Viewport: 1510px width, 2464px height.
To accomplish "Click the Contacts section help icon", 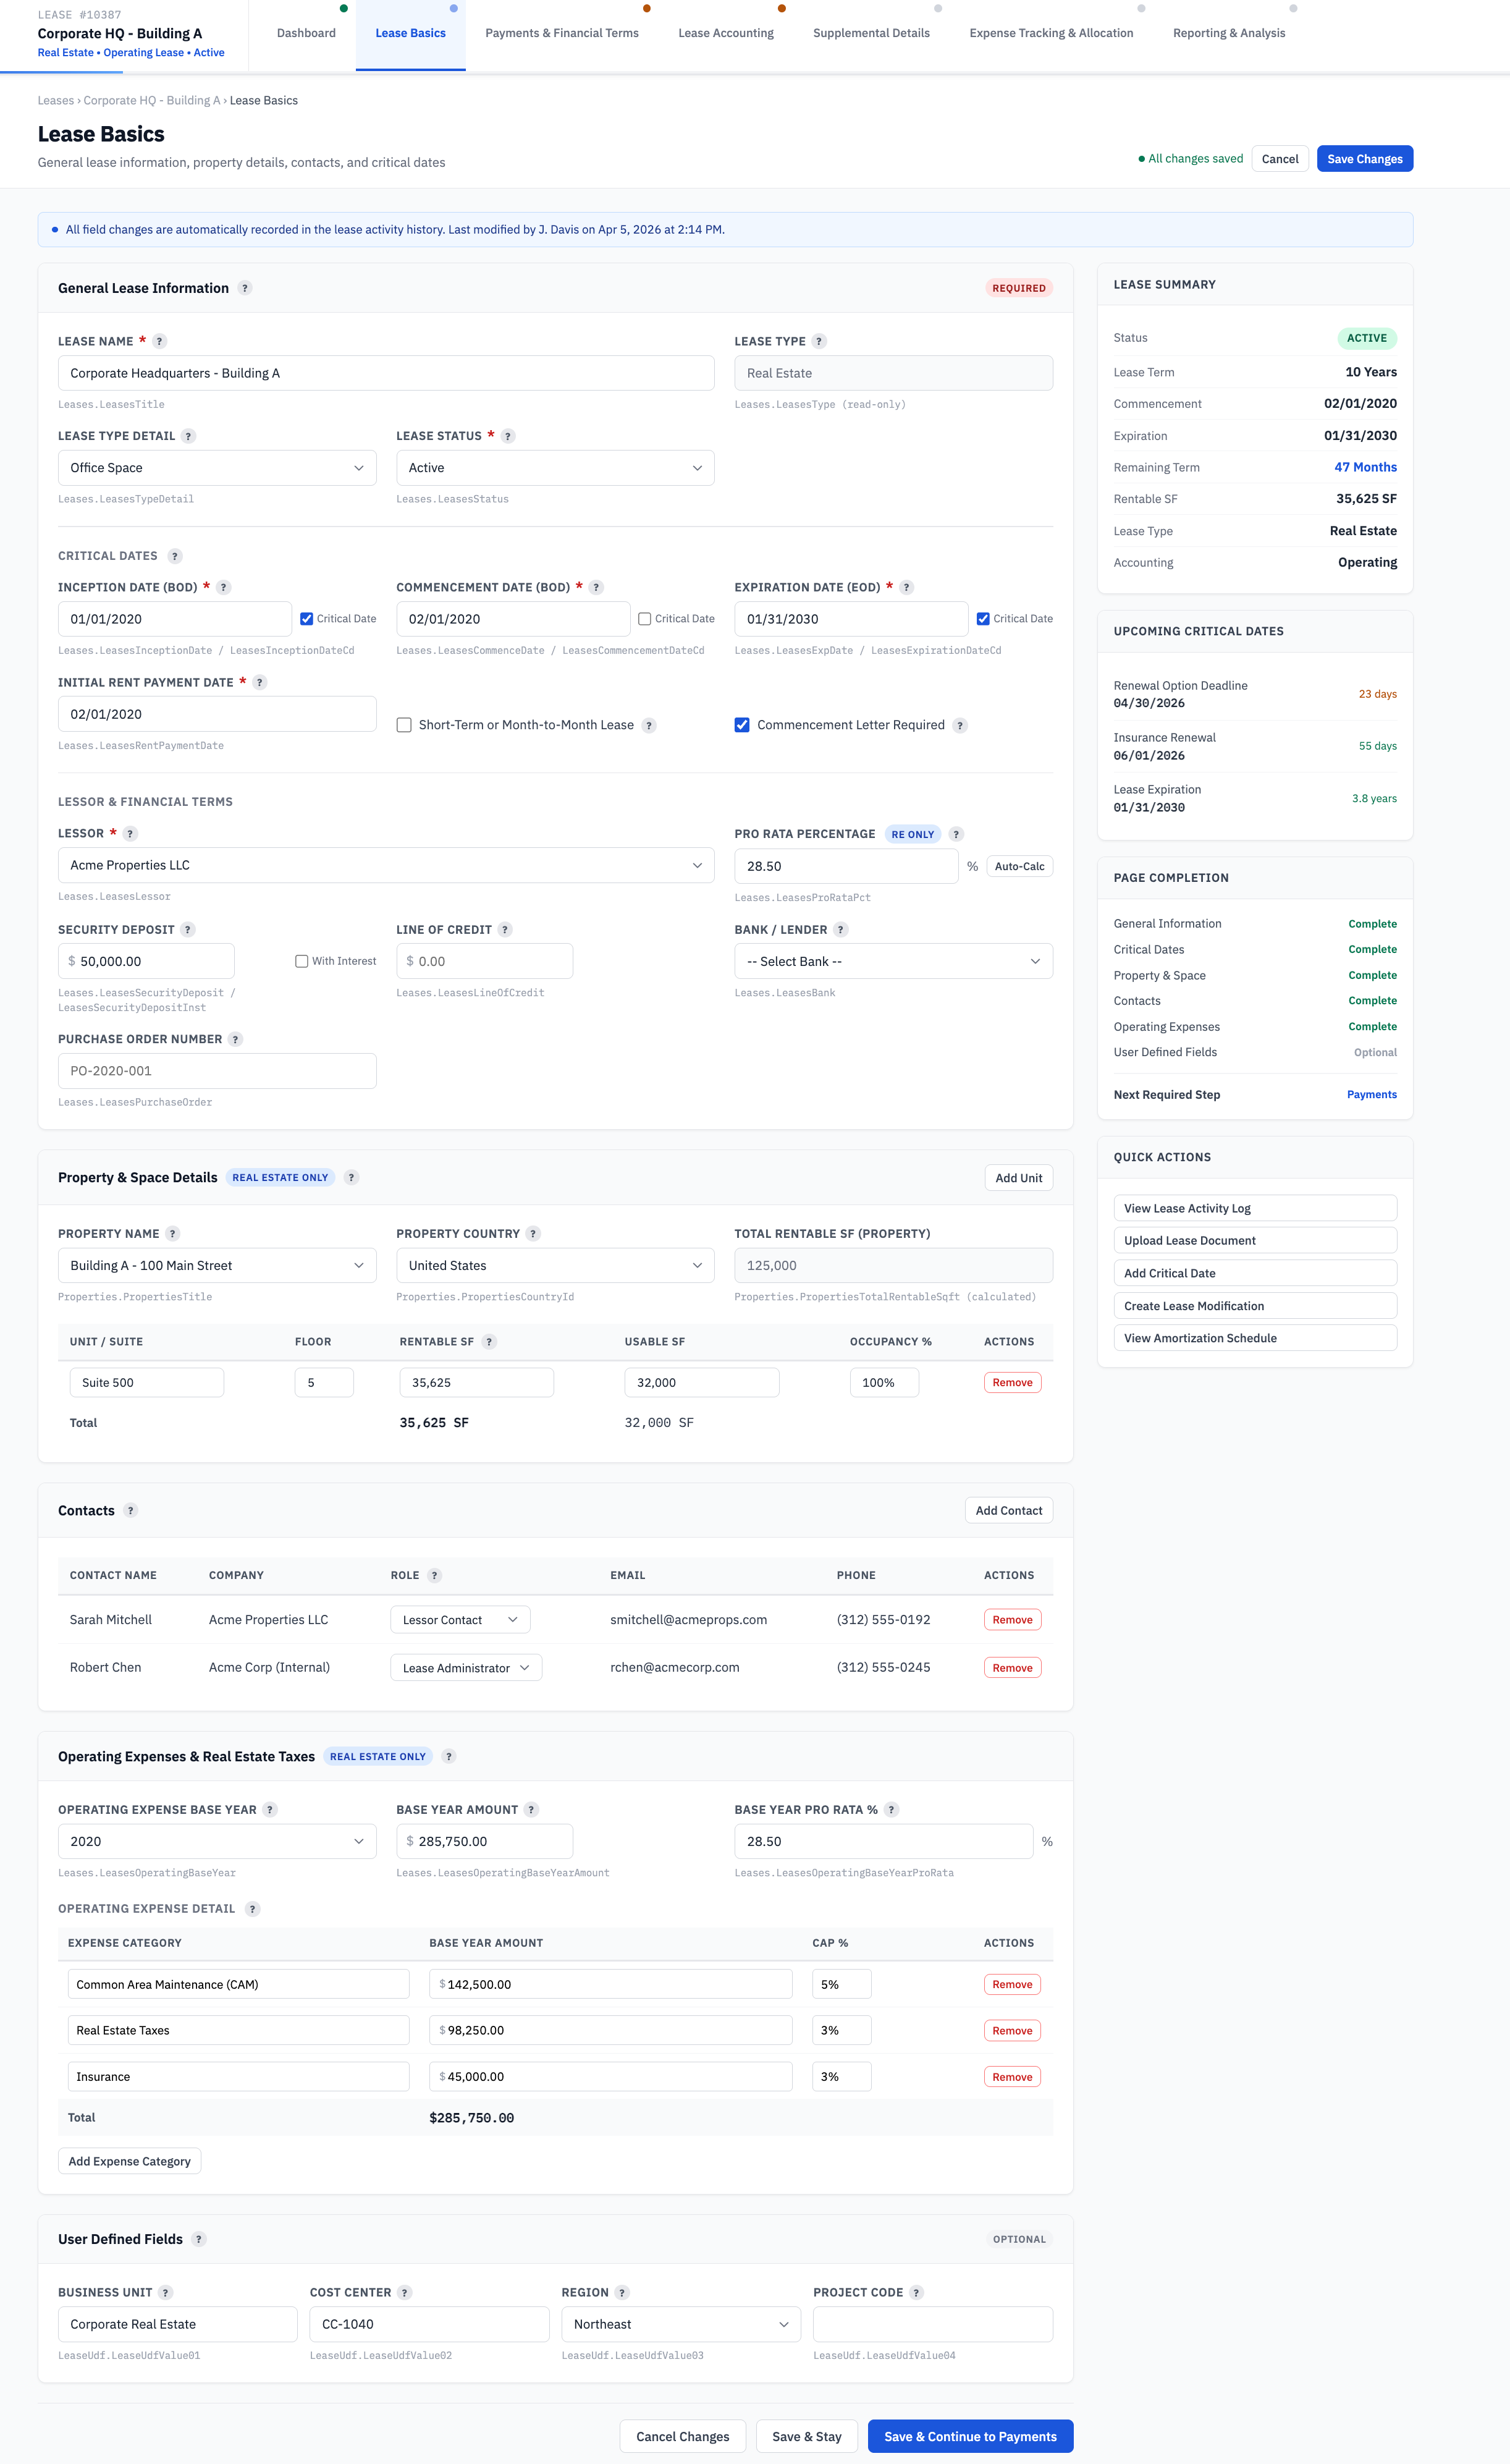I will point(130,1510).
